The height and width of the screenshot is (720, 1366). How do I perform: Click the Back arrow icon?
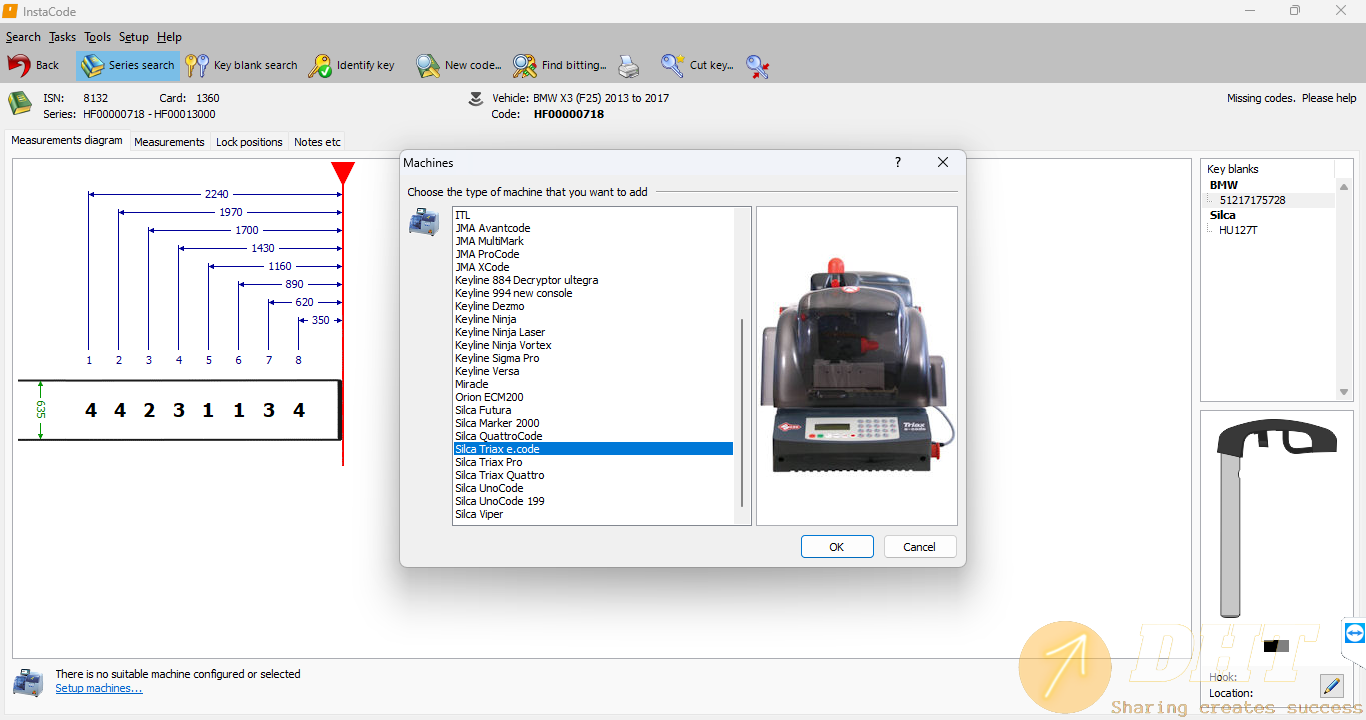coord(19,66)
